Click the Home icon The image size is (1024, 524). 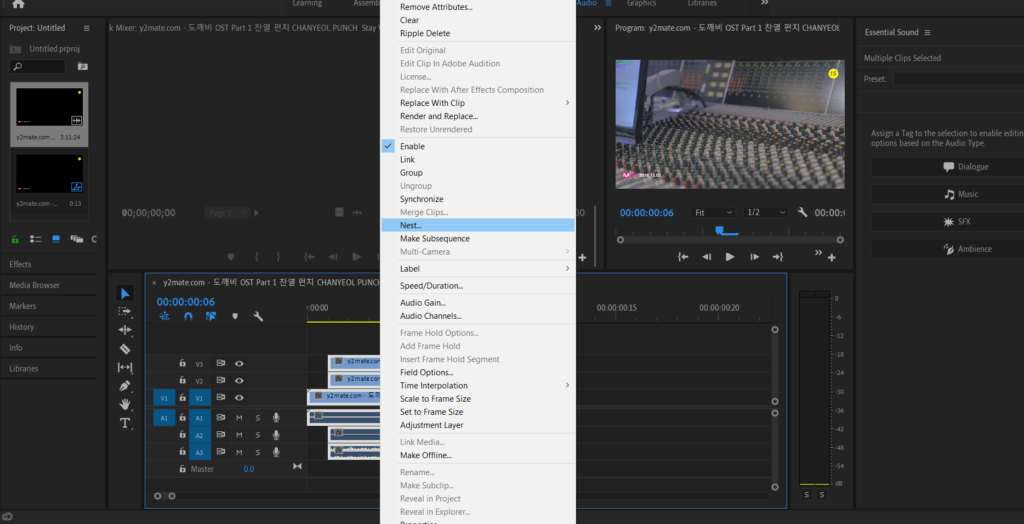coord(18,4)
